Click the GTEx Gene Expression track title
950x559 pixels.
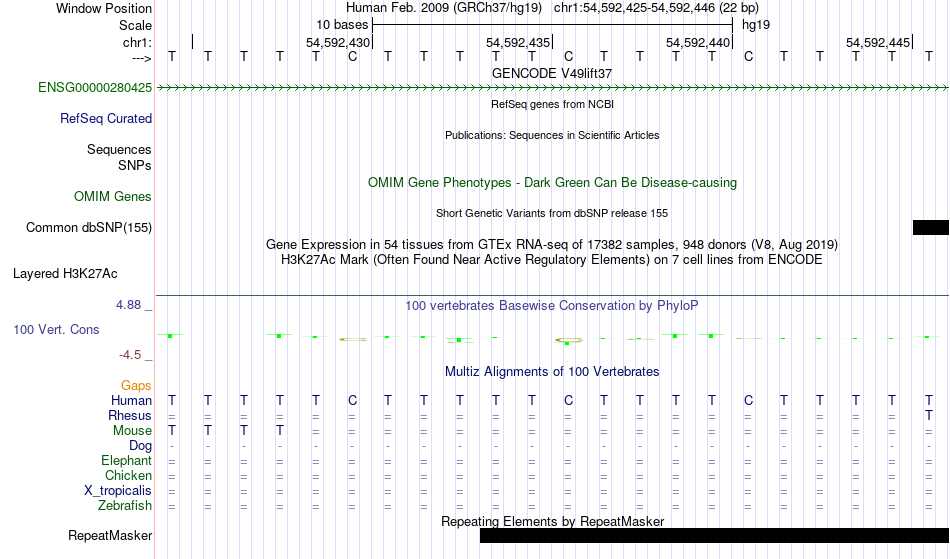552,245
